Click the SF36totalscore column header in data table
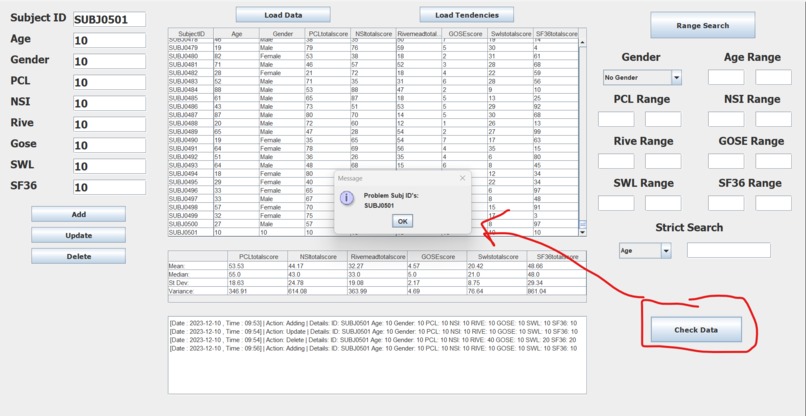Viewport: 806px width, 416px height. [x=556, y=34]
